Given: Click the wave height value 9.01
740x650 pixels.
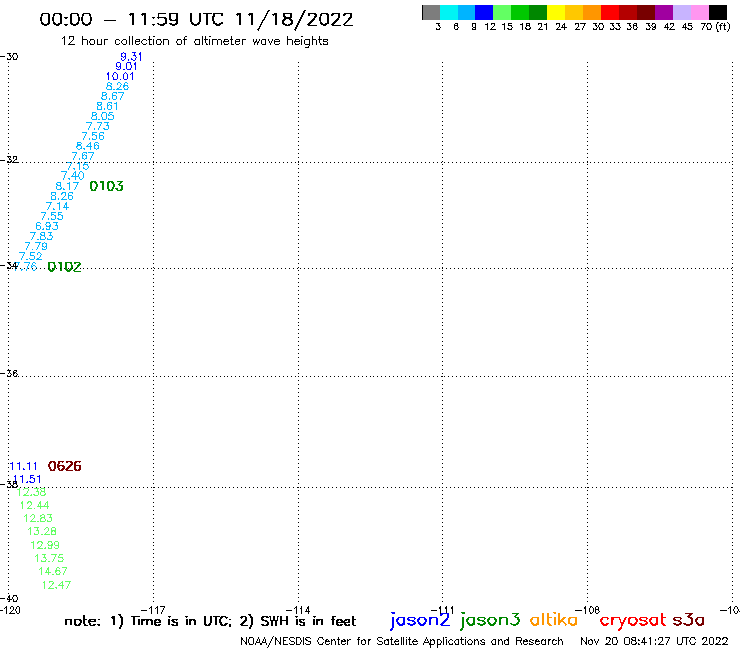Looking at the screenshot, I should pyautogui.click(x=126, y=67).
